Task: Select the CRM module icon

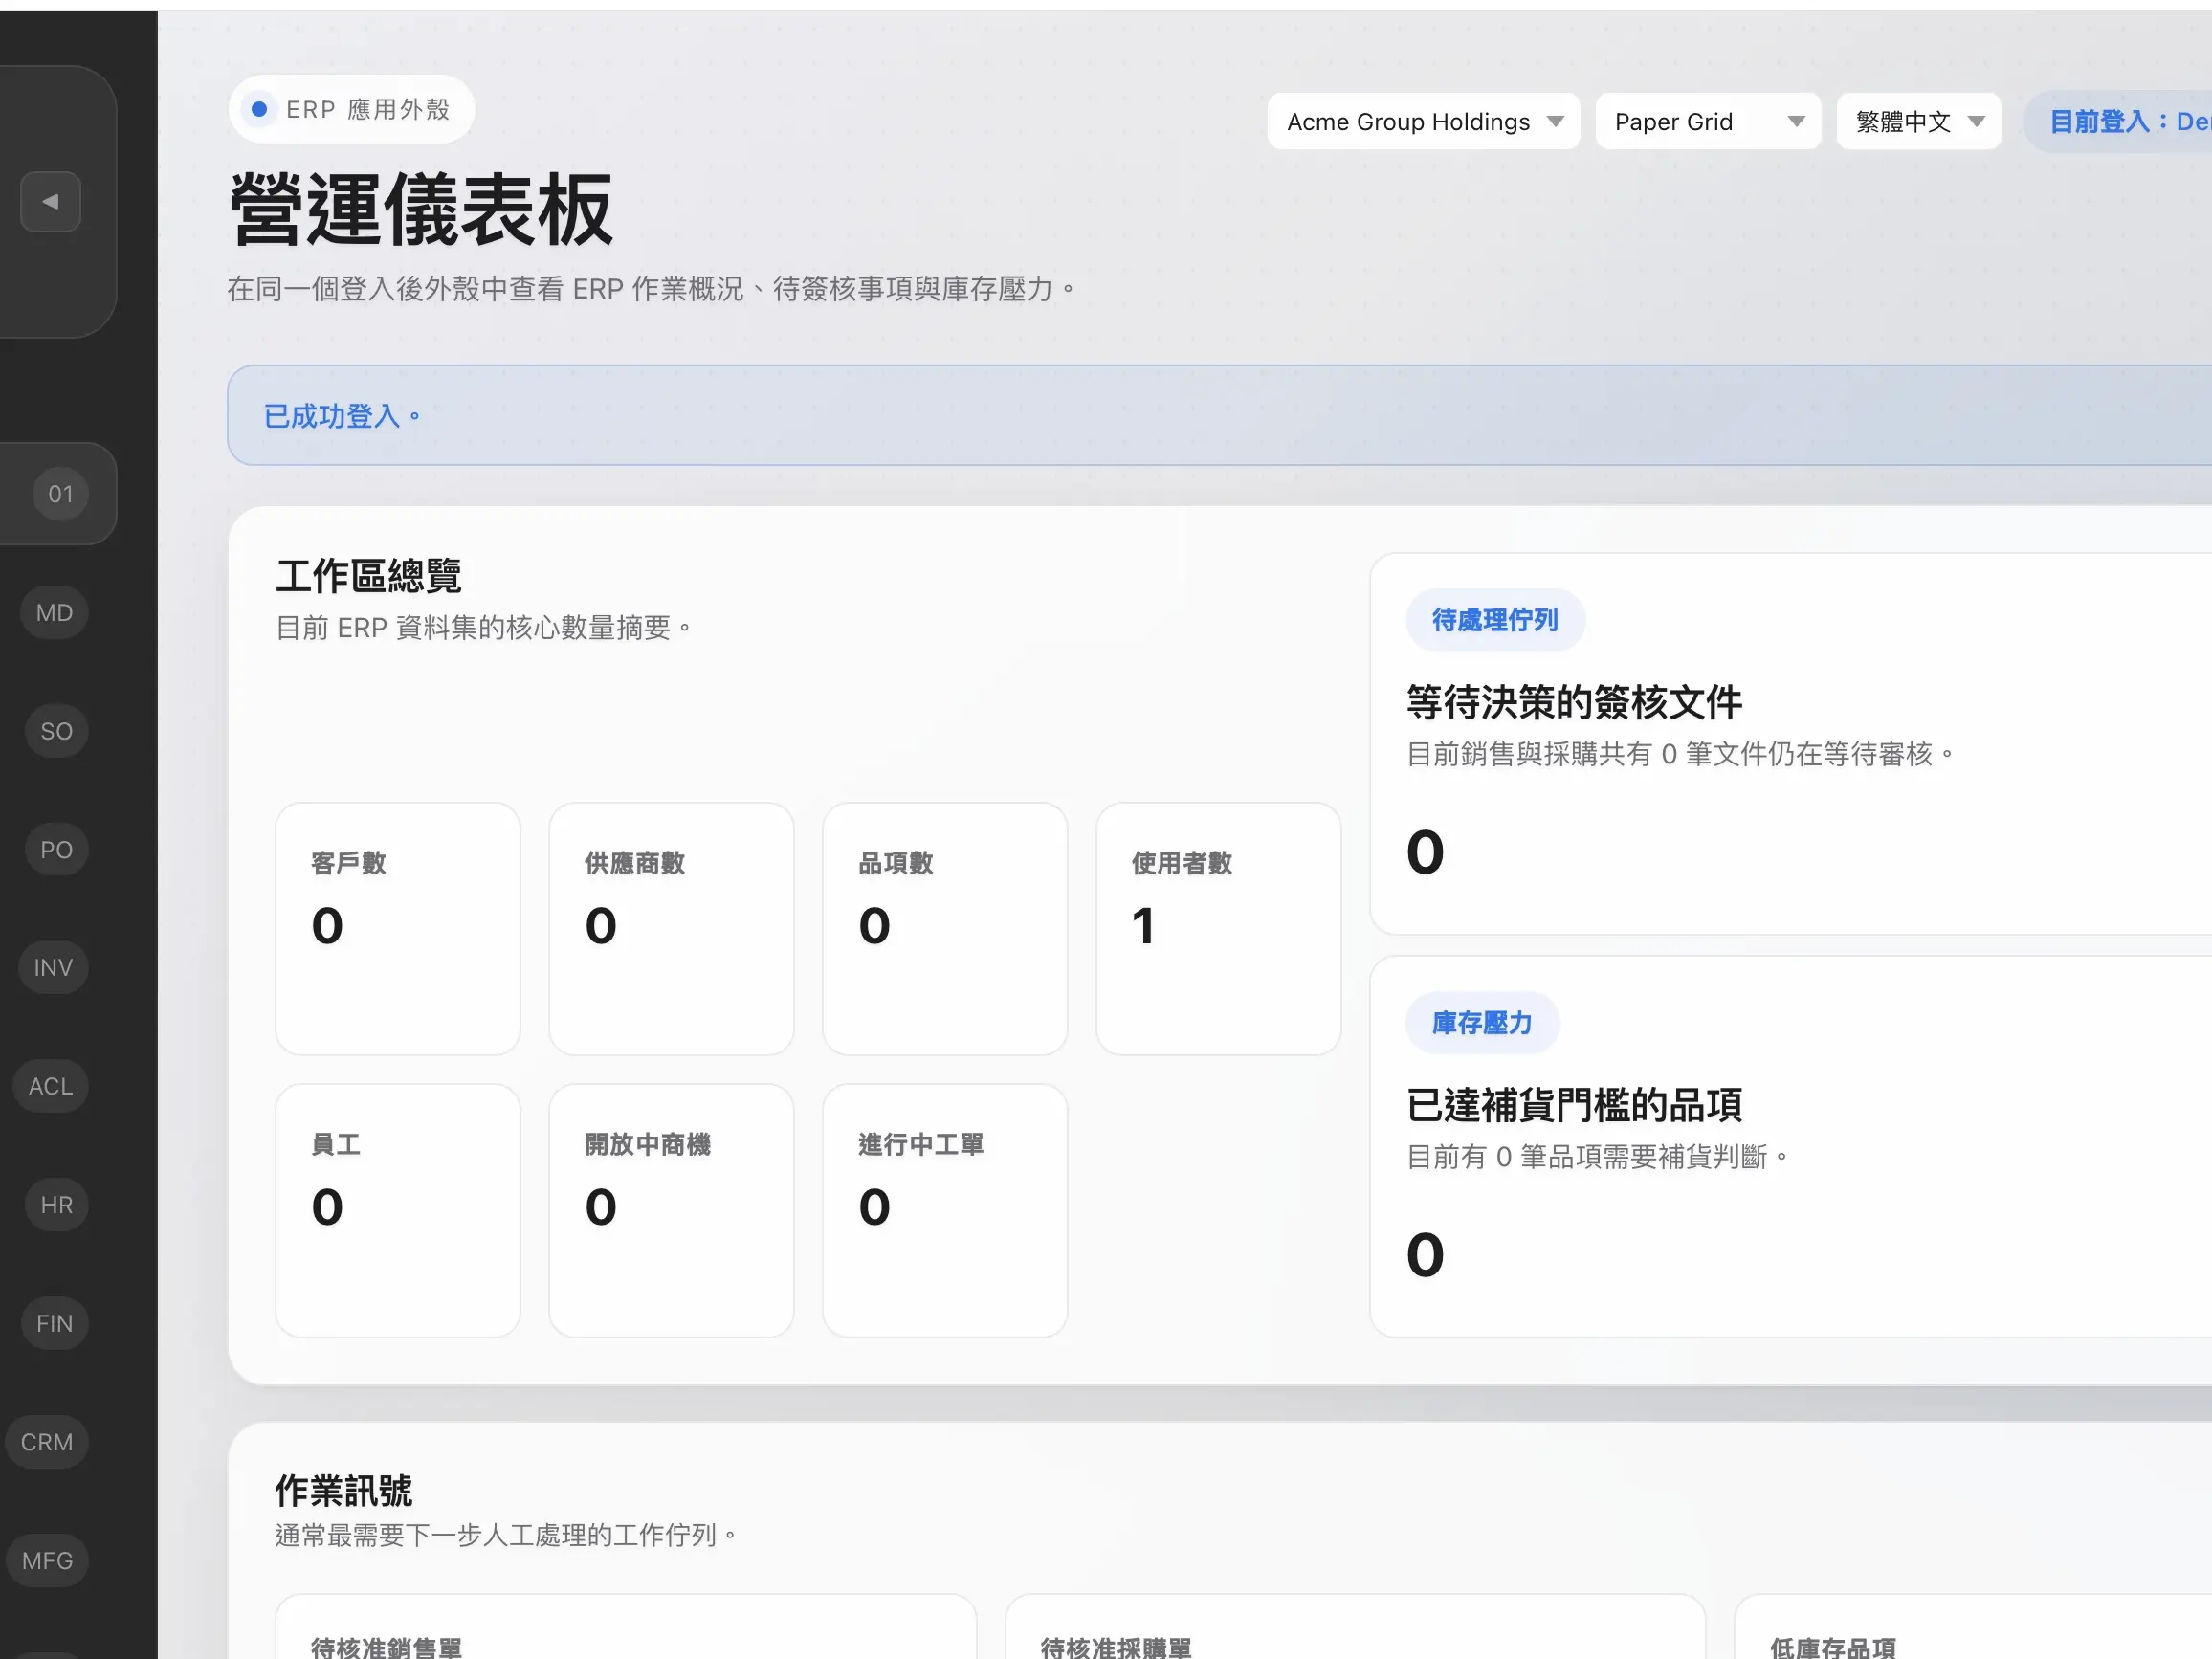Action: point(46,1441)
